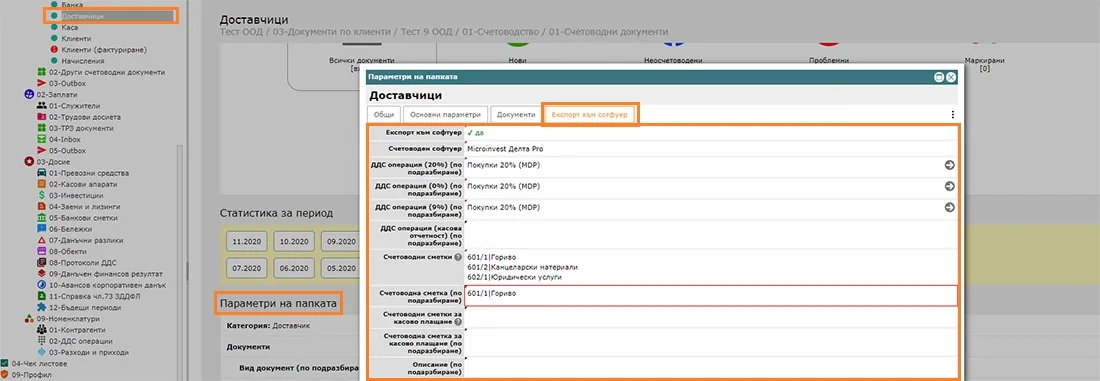Open the dialog's three-dot options menu
Image resolution: width=1100 pixels, height=381 pixels.
point(953,114)
